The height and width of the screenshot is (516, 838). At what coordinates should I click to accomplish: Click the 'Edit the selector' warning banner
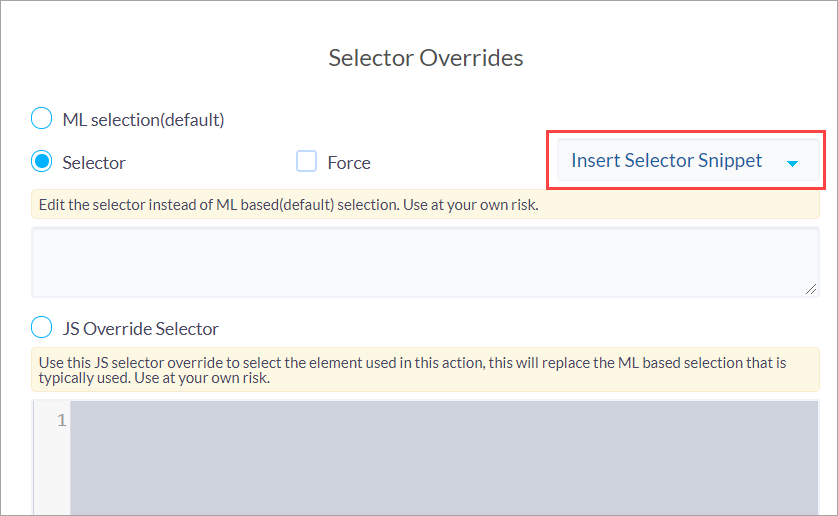point(425,205)
